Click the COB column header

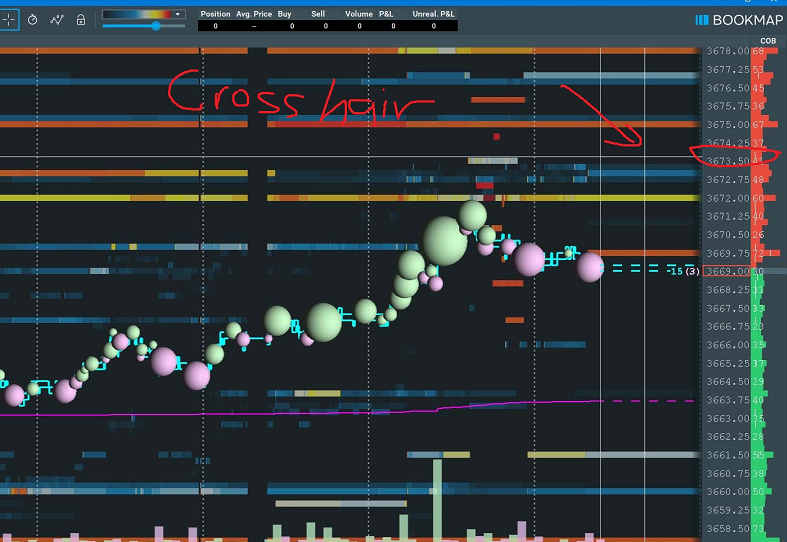767,41
